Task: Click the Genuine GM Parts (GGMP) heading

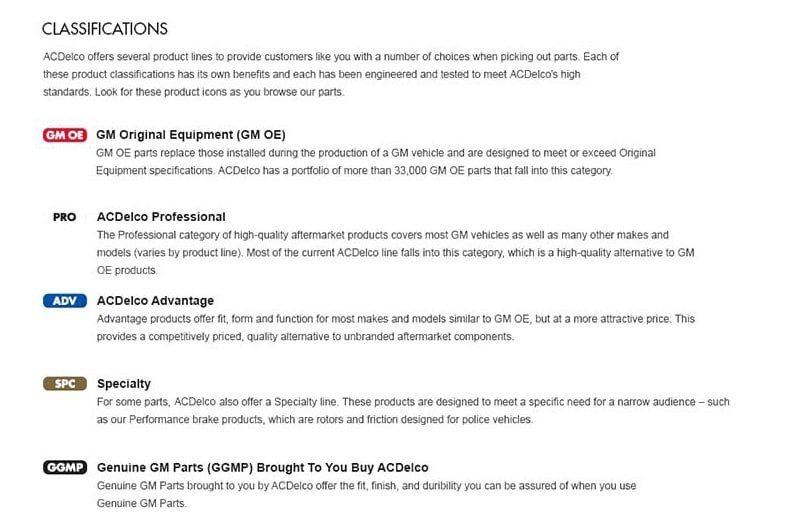Action: click(262, 467)
